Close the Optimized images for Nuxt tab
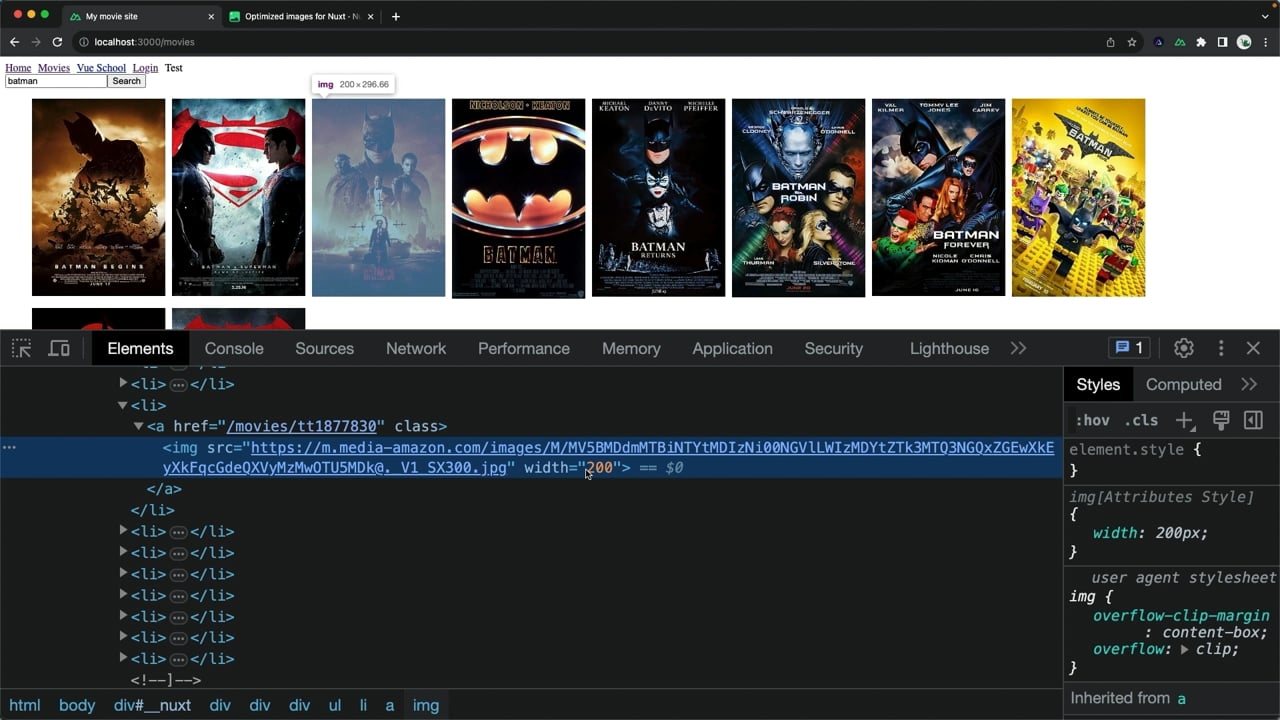 370,16
